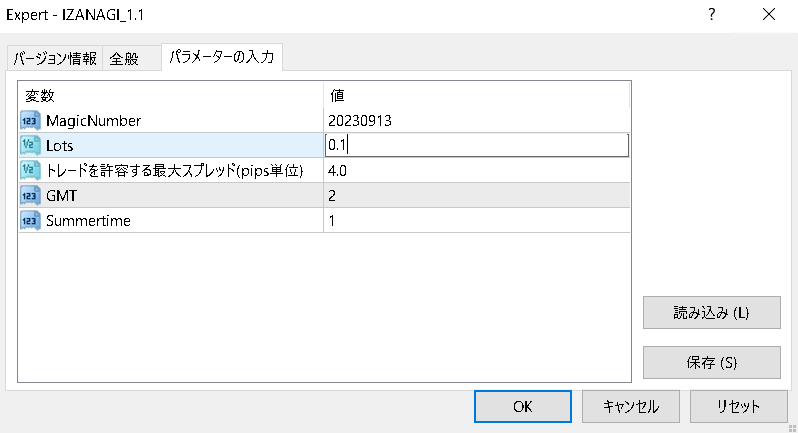The height and width of the screenshot is (433, 798).
Task: Click the Summertime integer type icon
Action: click(x=29, y=220)
